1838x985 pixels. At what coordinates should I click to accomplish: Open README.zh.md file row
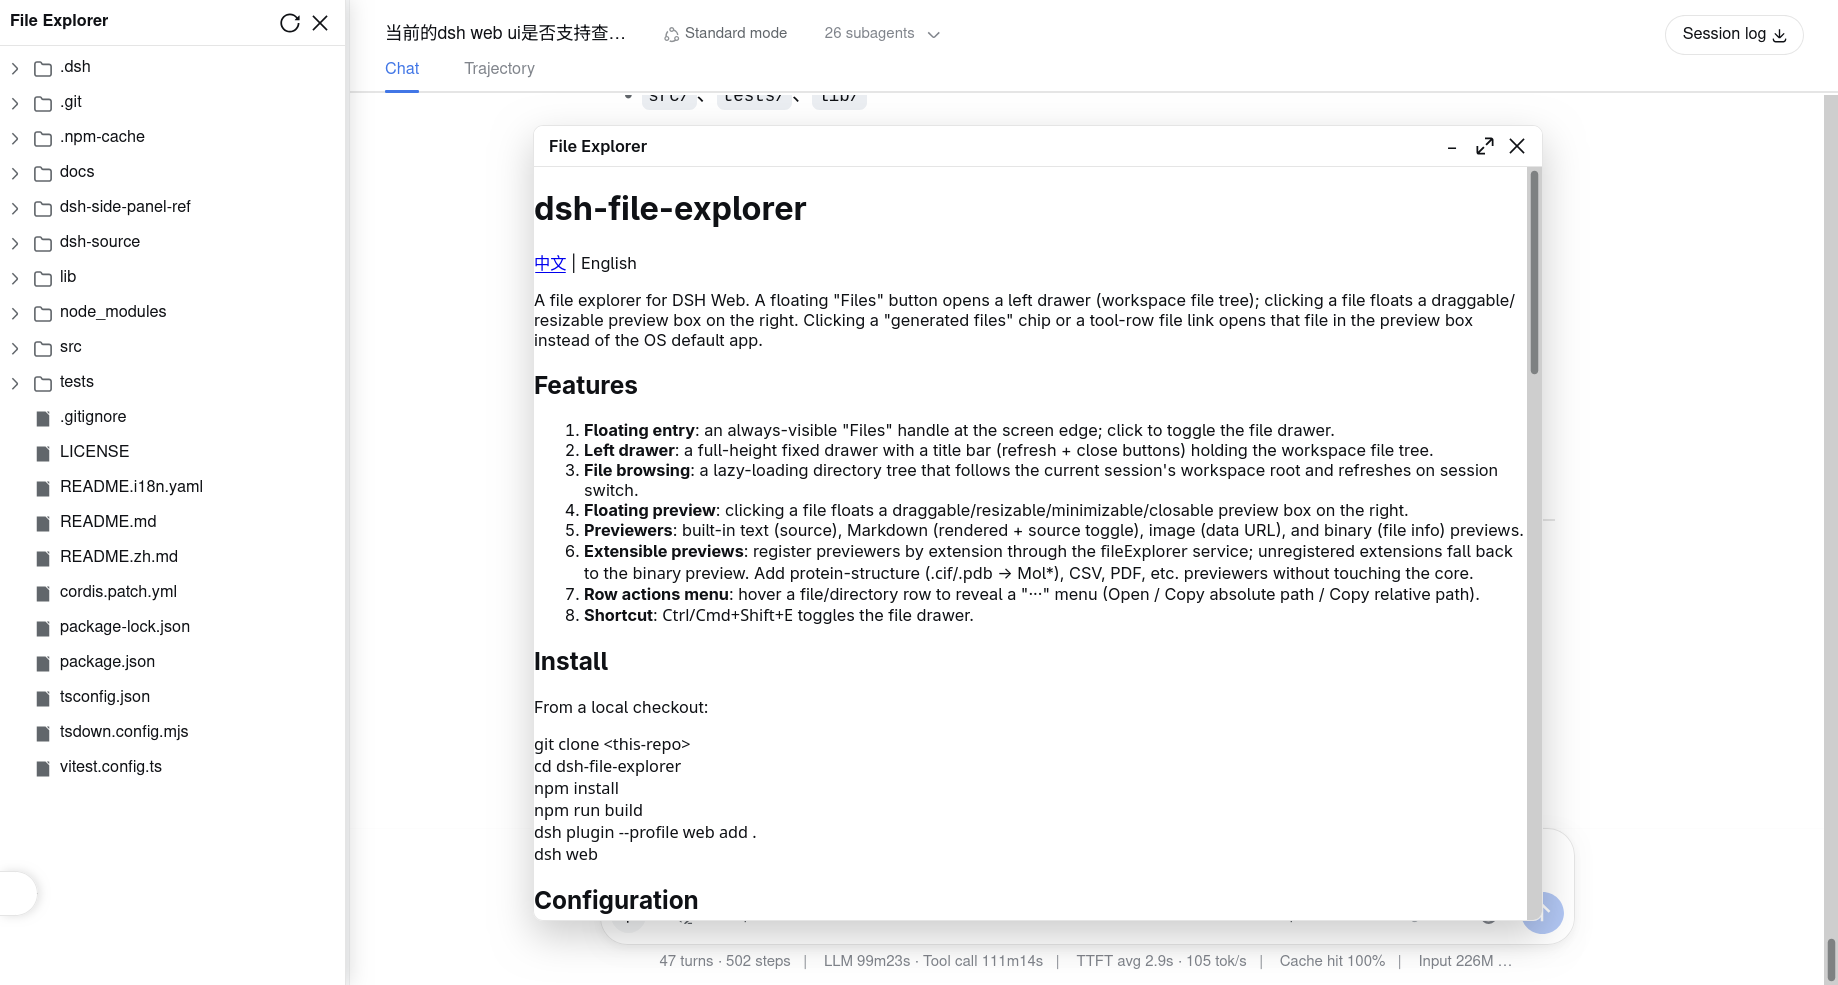tap(172, 557)
